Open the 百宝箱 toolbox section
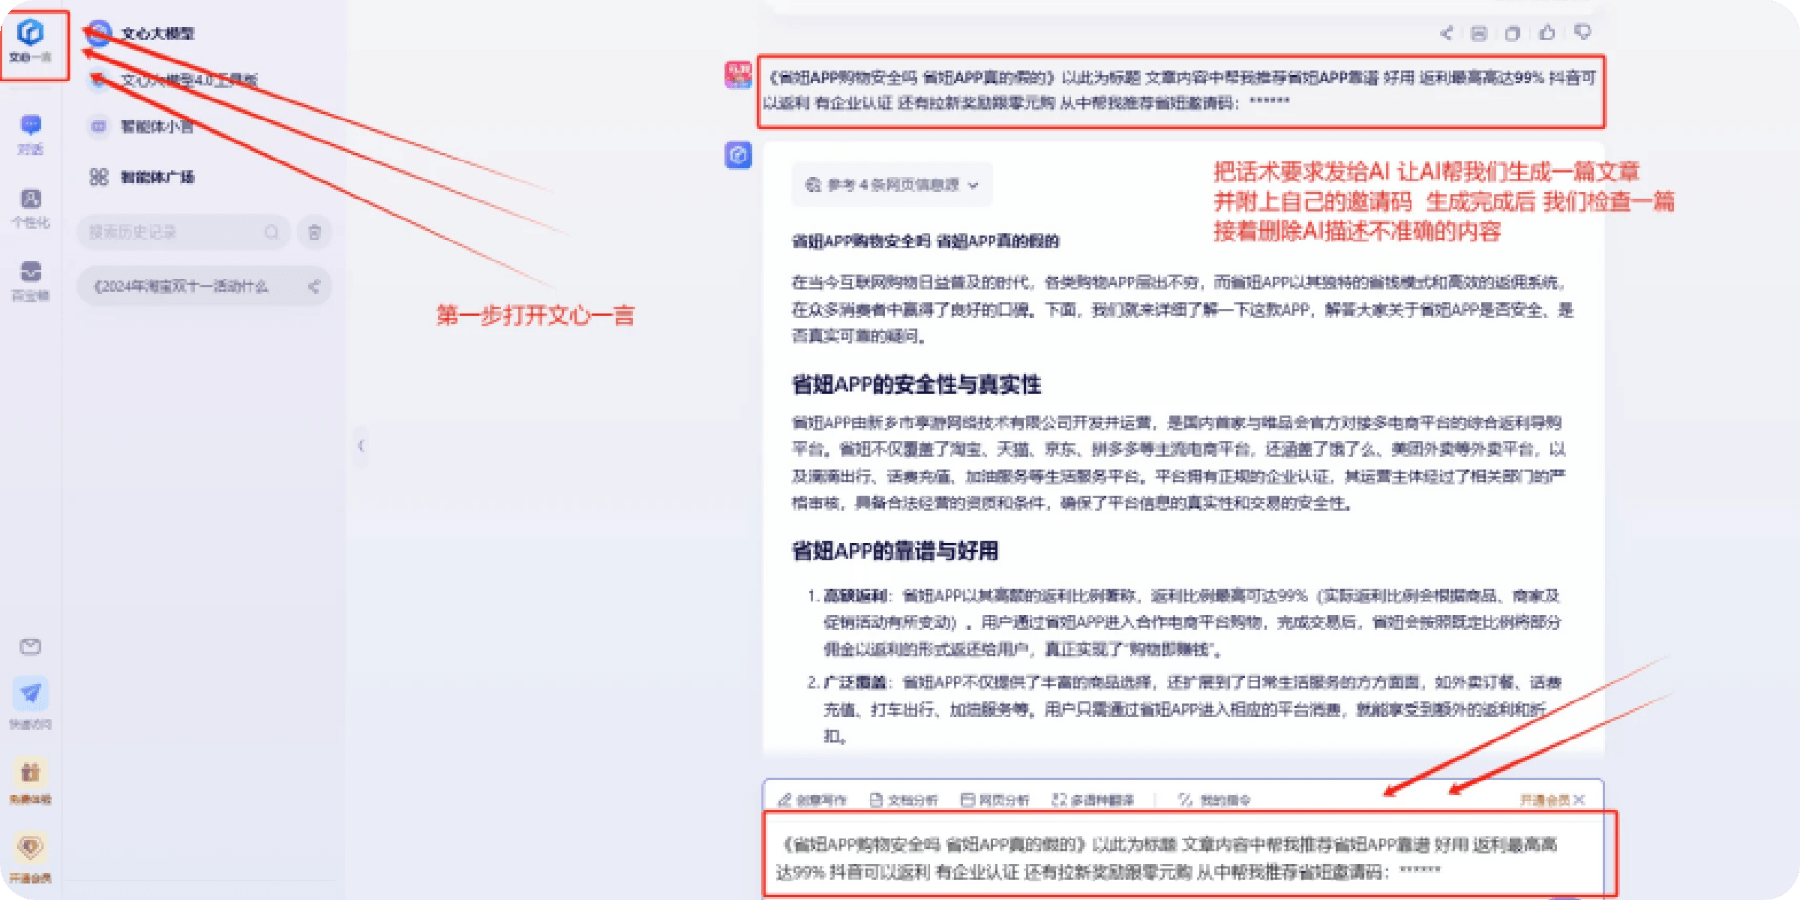The height and width of the screenshot is (900, 1800). pyautogui.click(x=31, y=281)
